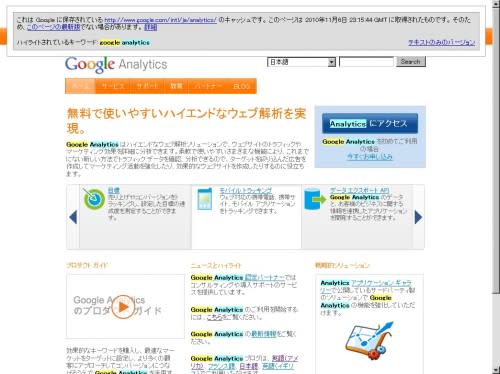Image resolution: width=500 pixels, height=374 pixels.
Task: Select the first orange navigation tab (home)
Action: (80, 86)
